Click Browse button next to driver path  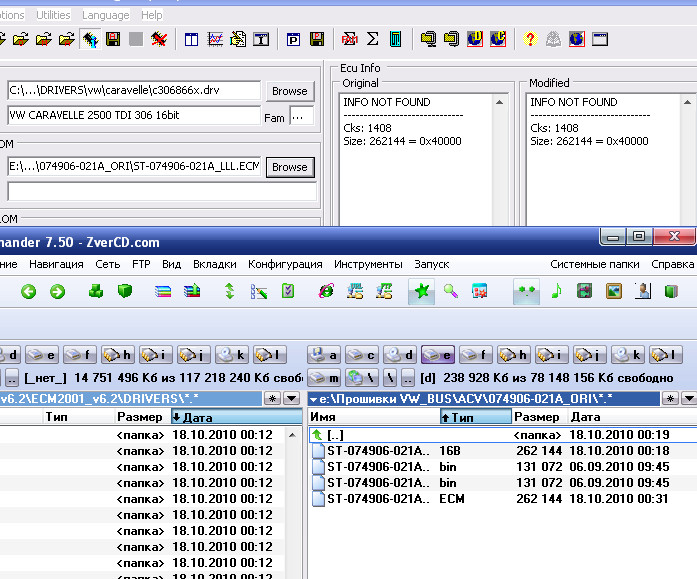pyautogui.click(x=289, y=91)
